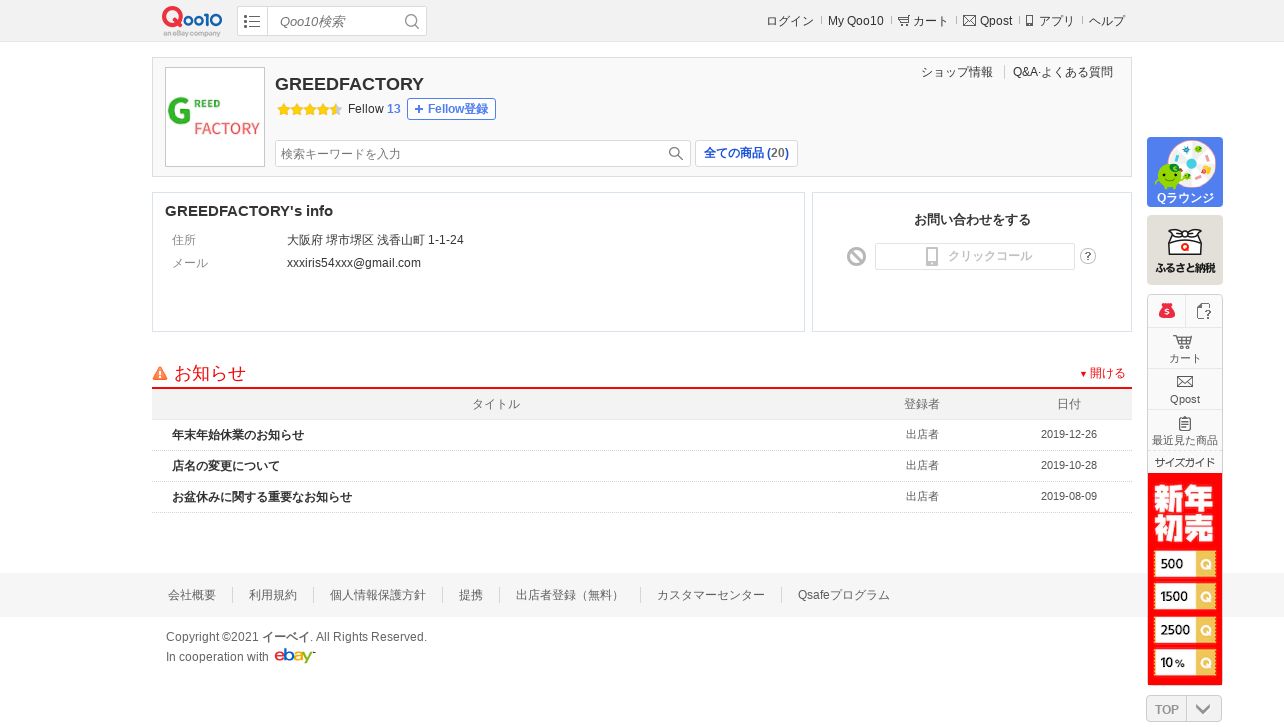Viewport: 1284px width, 727px height.
Task: Open 最近見た商品 in the sidebar
Action: coord(1185,430)
